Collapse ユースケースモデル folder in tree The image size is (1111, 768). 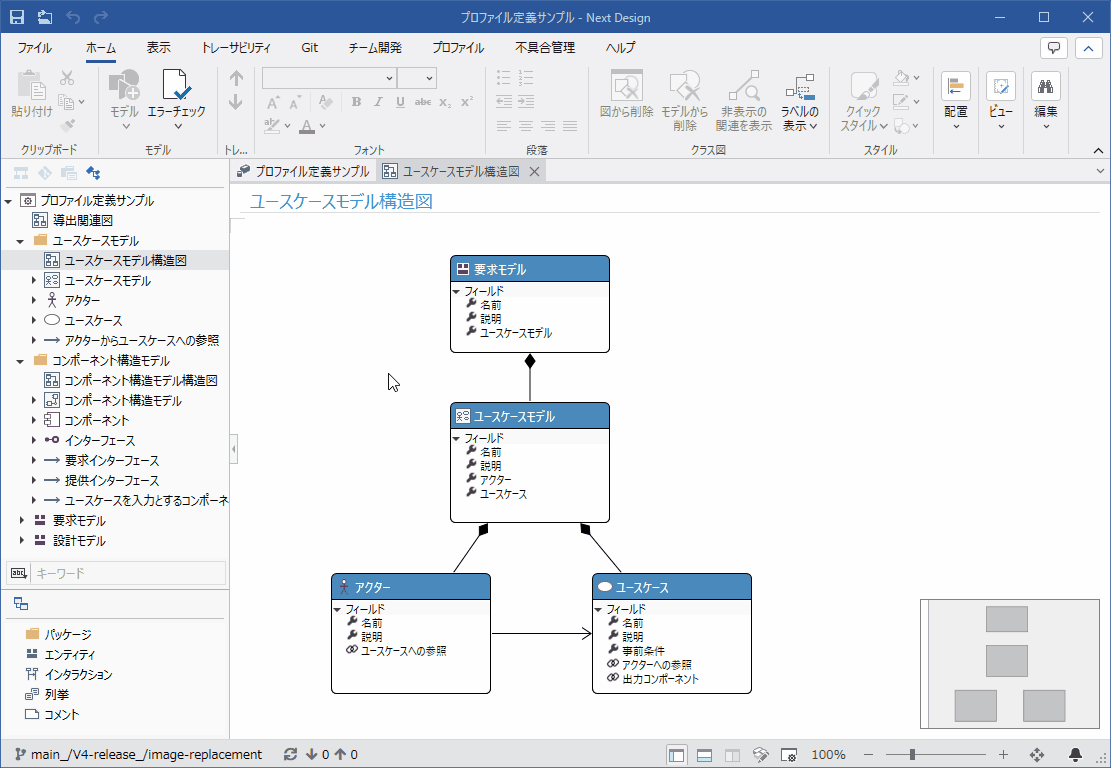point(20,241)
